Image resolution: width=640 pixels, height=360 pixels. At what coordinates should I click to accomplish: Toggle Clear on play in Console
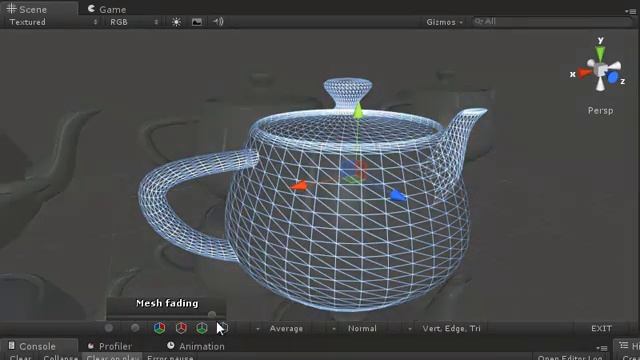pyautogui.click(x=113, y=357)
